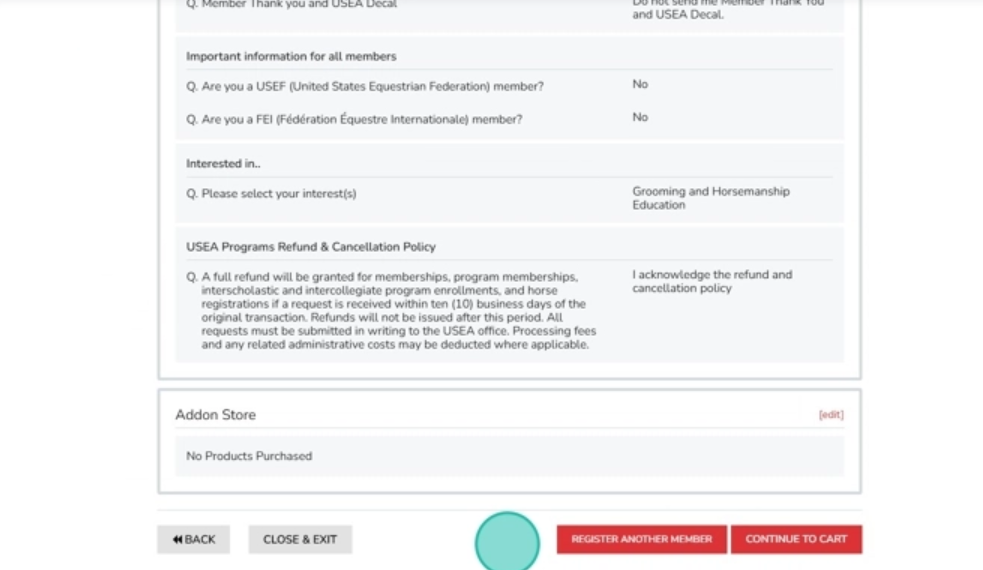Click the BACK button

click(193, 539)
